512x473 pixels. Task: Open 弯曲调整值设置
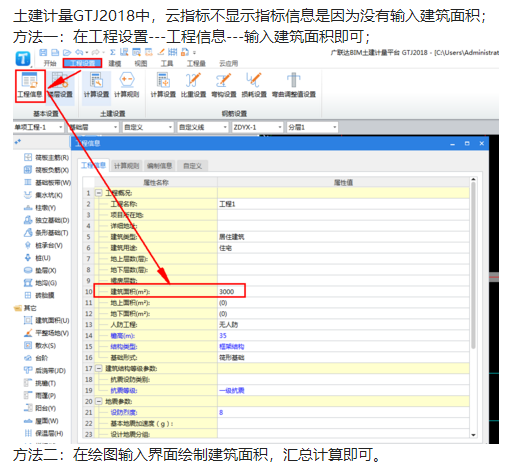click(294, 86)
